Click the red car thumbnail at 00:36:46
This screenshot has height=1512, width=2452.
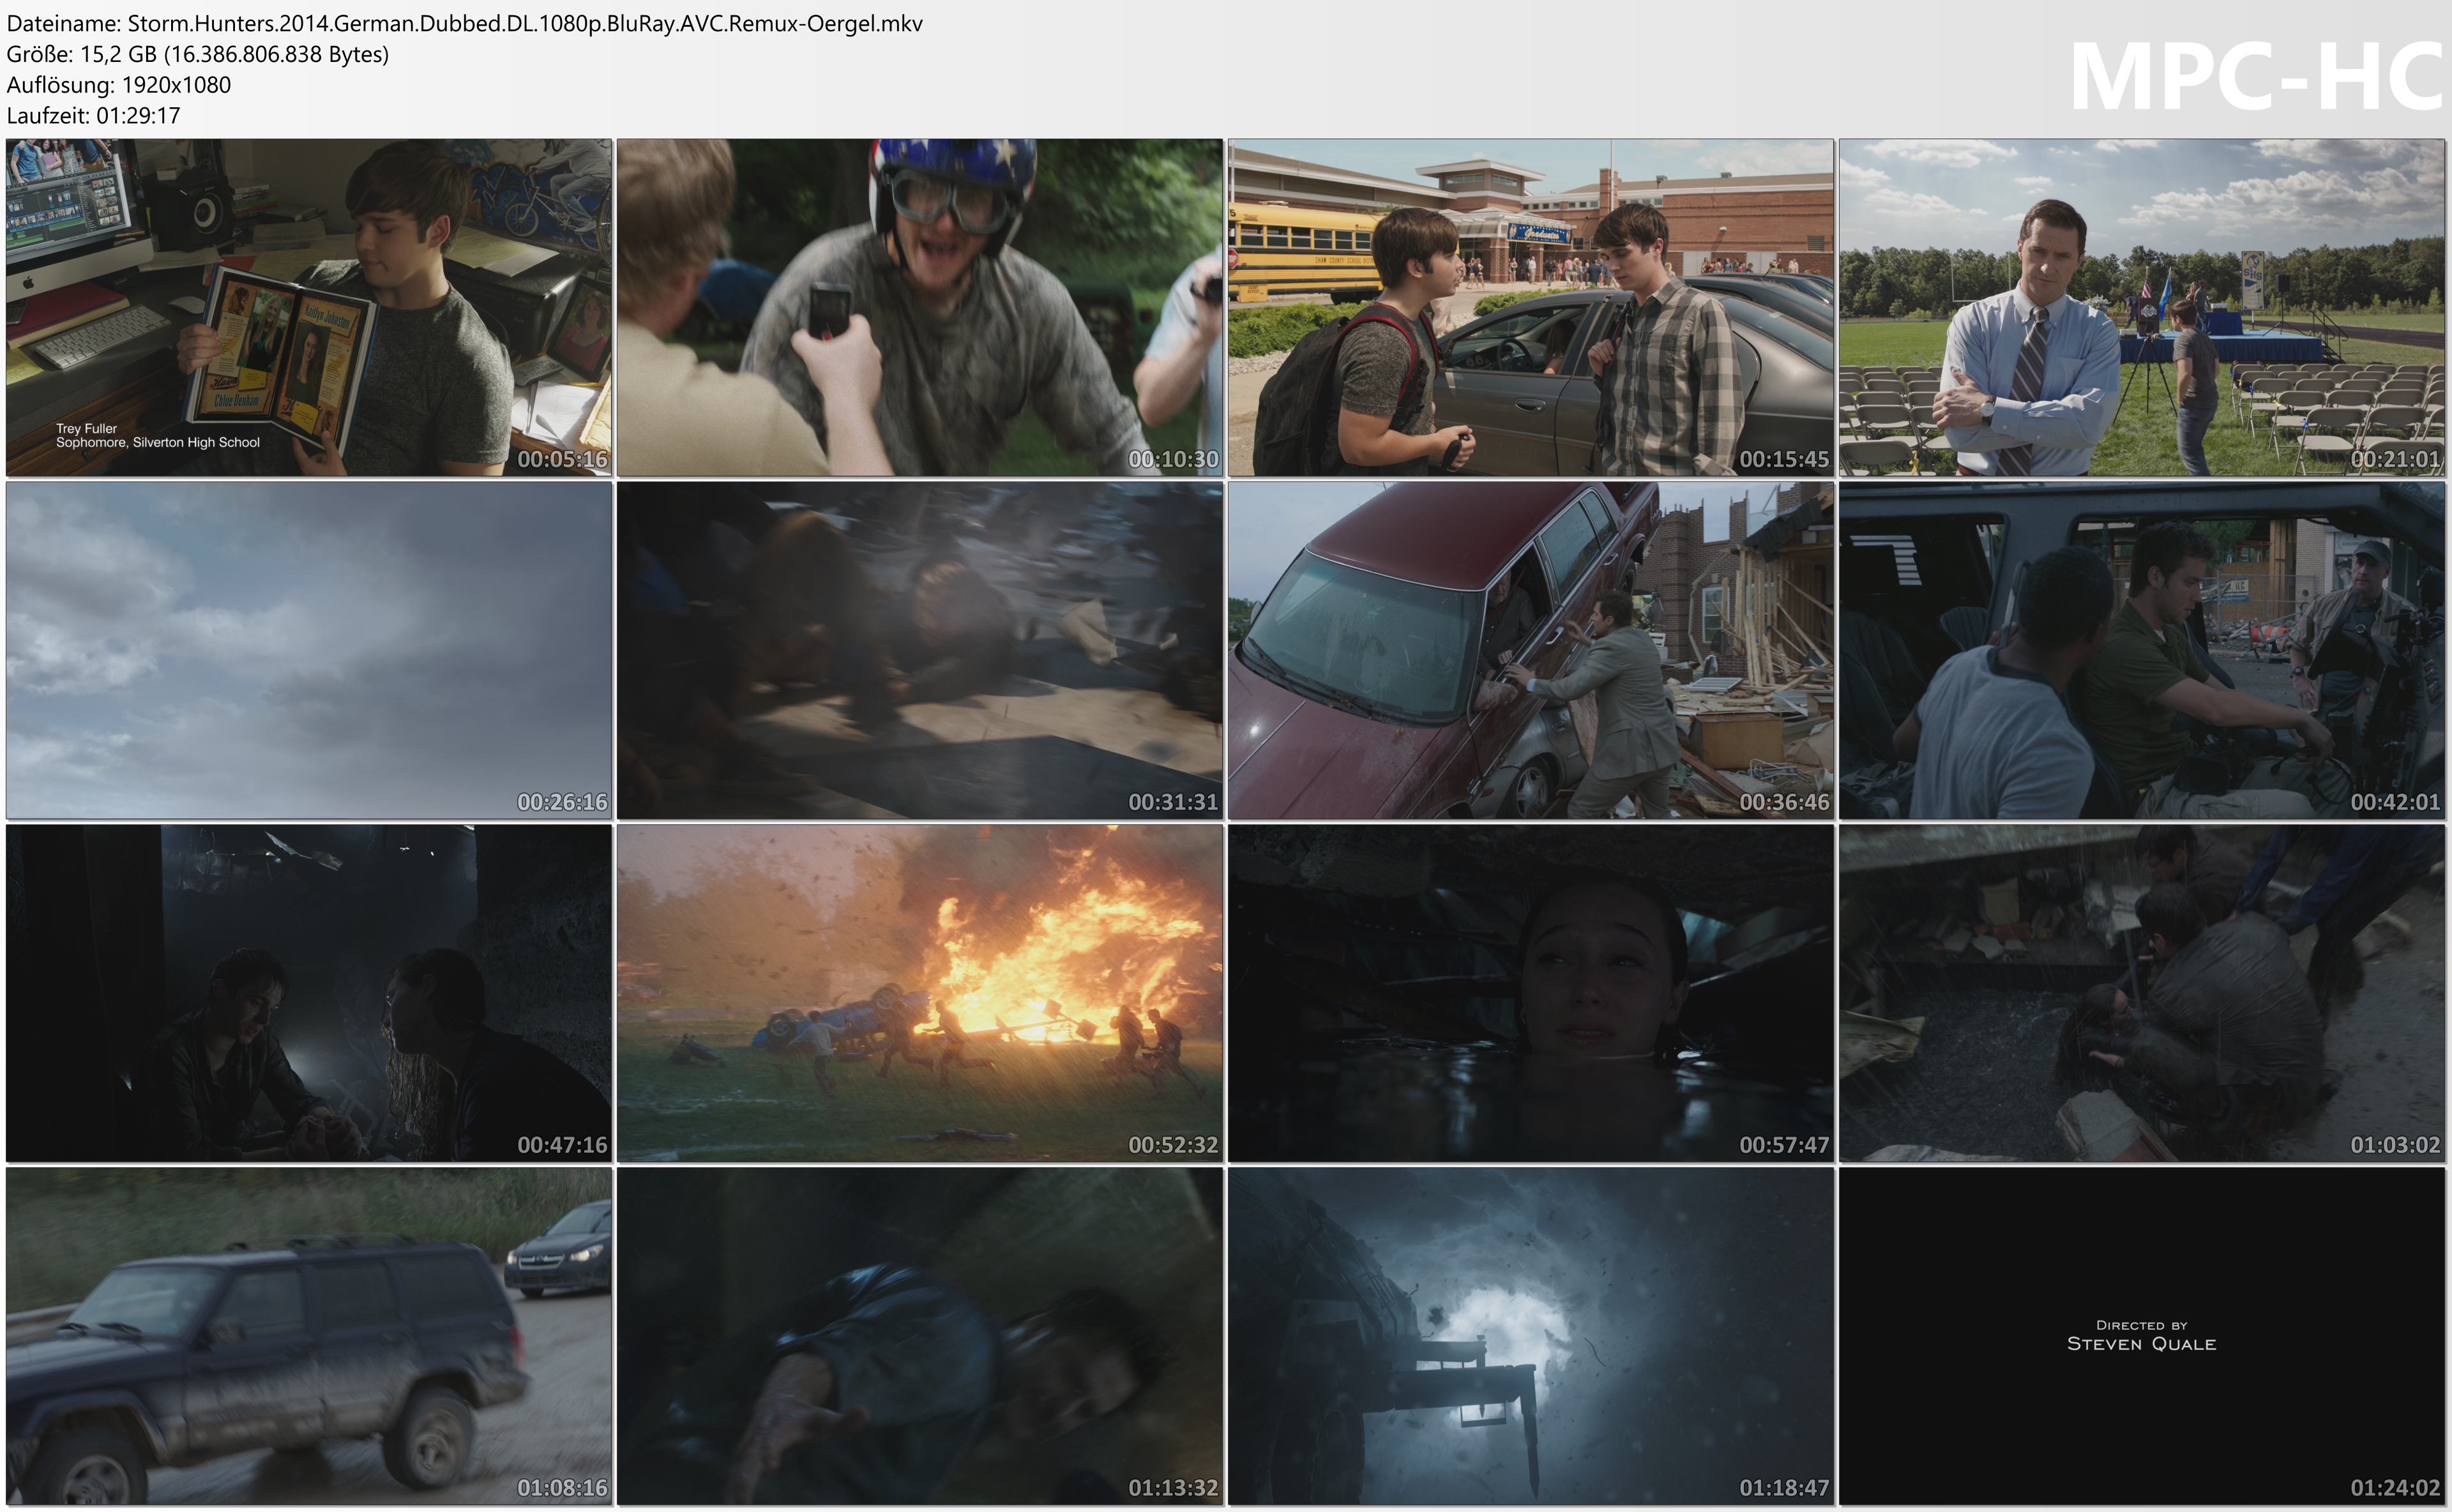(x=1530, y=650)
